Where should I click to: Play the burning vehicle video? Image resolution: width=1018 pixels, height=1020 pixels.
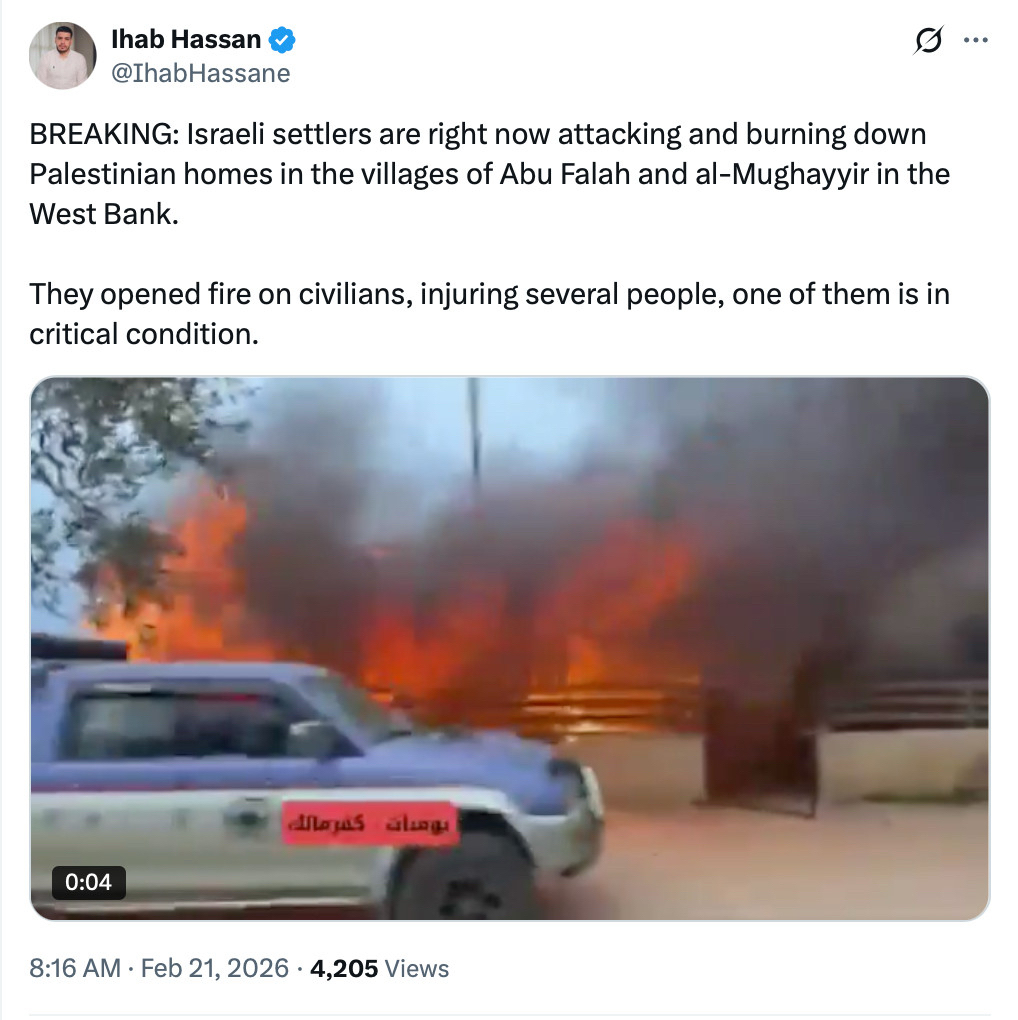510,649
